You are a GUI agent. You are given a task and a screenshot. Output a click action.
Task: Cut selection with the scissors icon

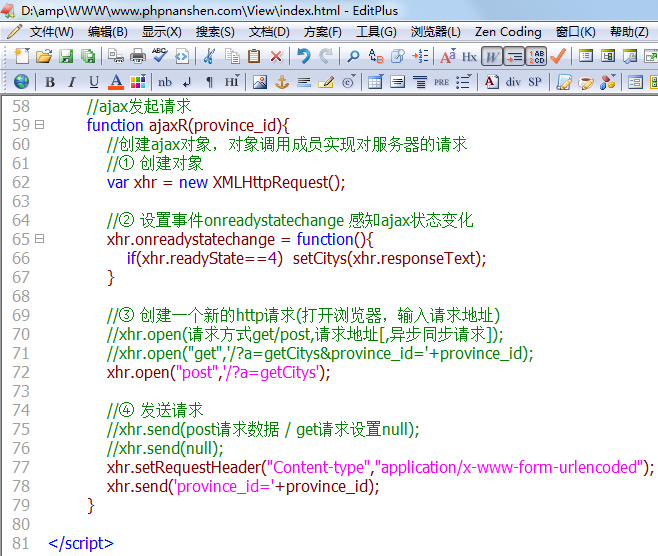click(209, 56)
